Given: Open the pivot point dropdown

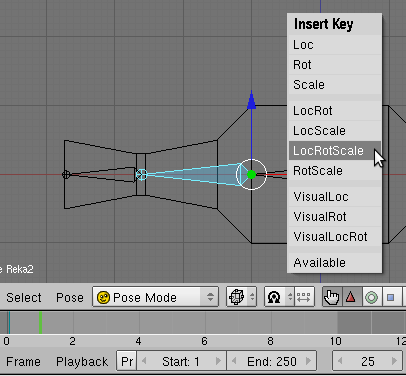Looking at the screenshot, I should 279,297.
